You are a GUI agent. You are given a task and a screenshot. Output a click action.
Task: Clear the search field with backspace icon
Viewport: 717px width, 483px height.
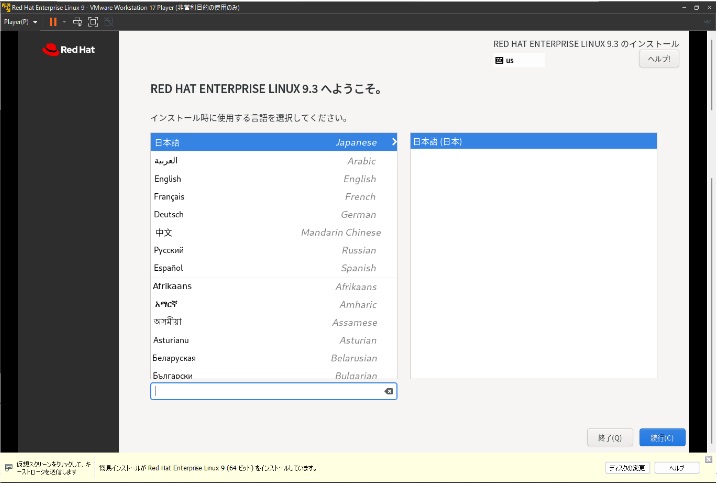(x=388, y=391)
